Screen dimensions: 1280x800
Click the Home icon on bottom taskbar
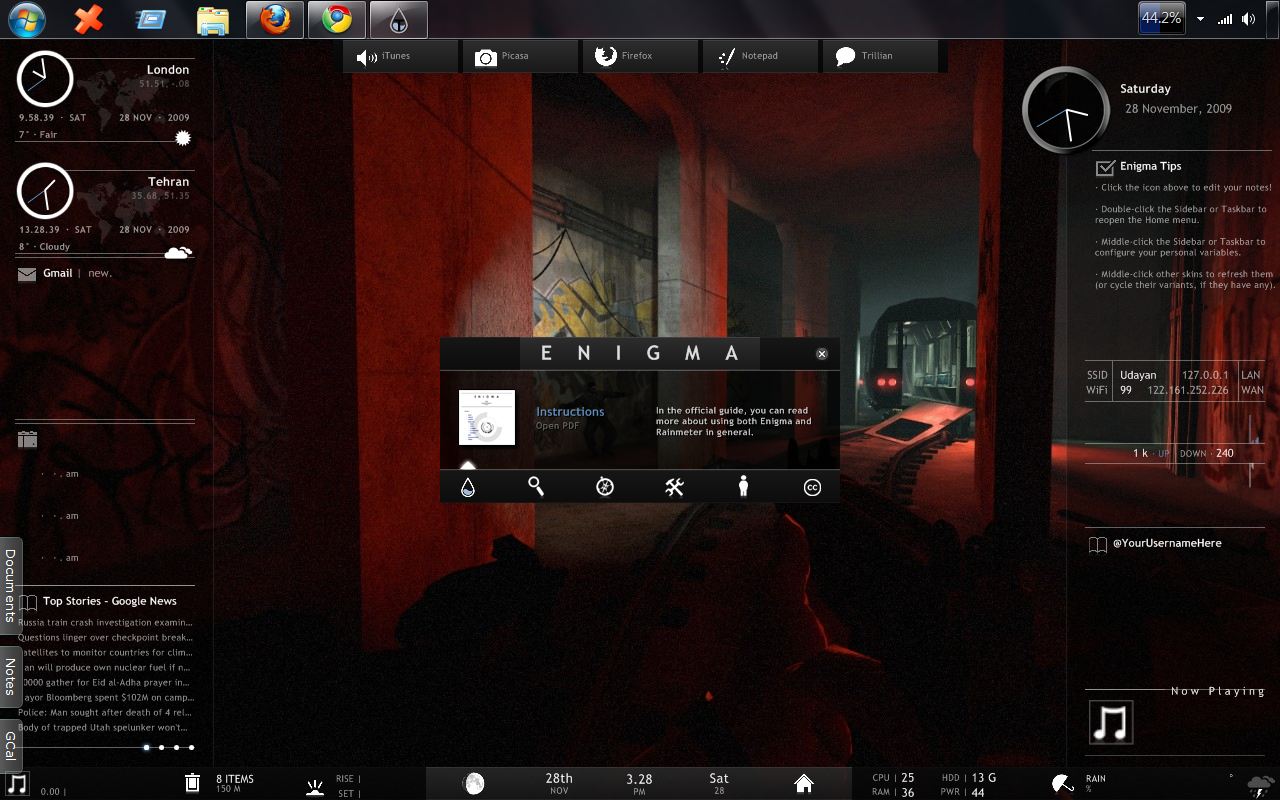tap(804, 784)
